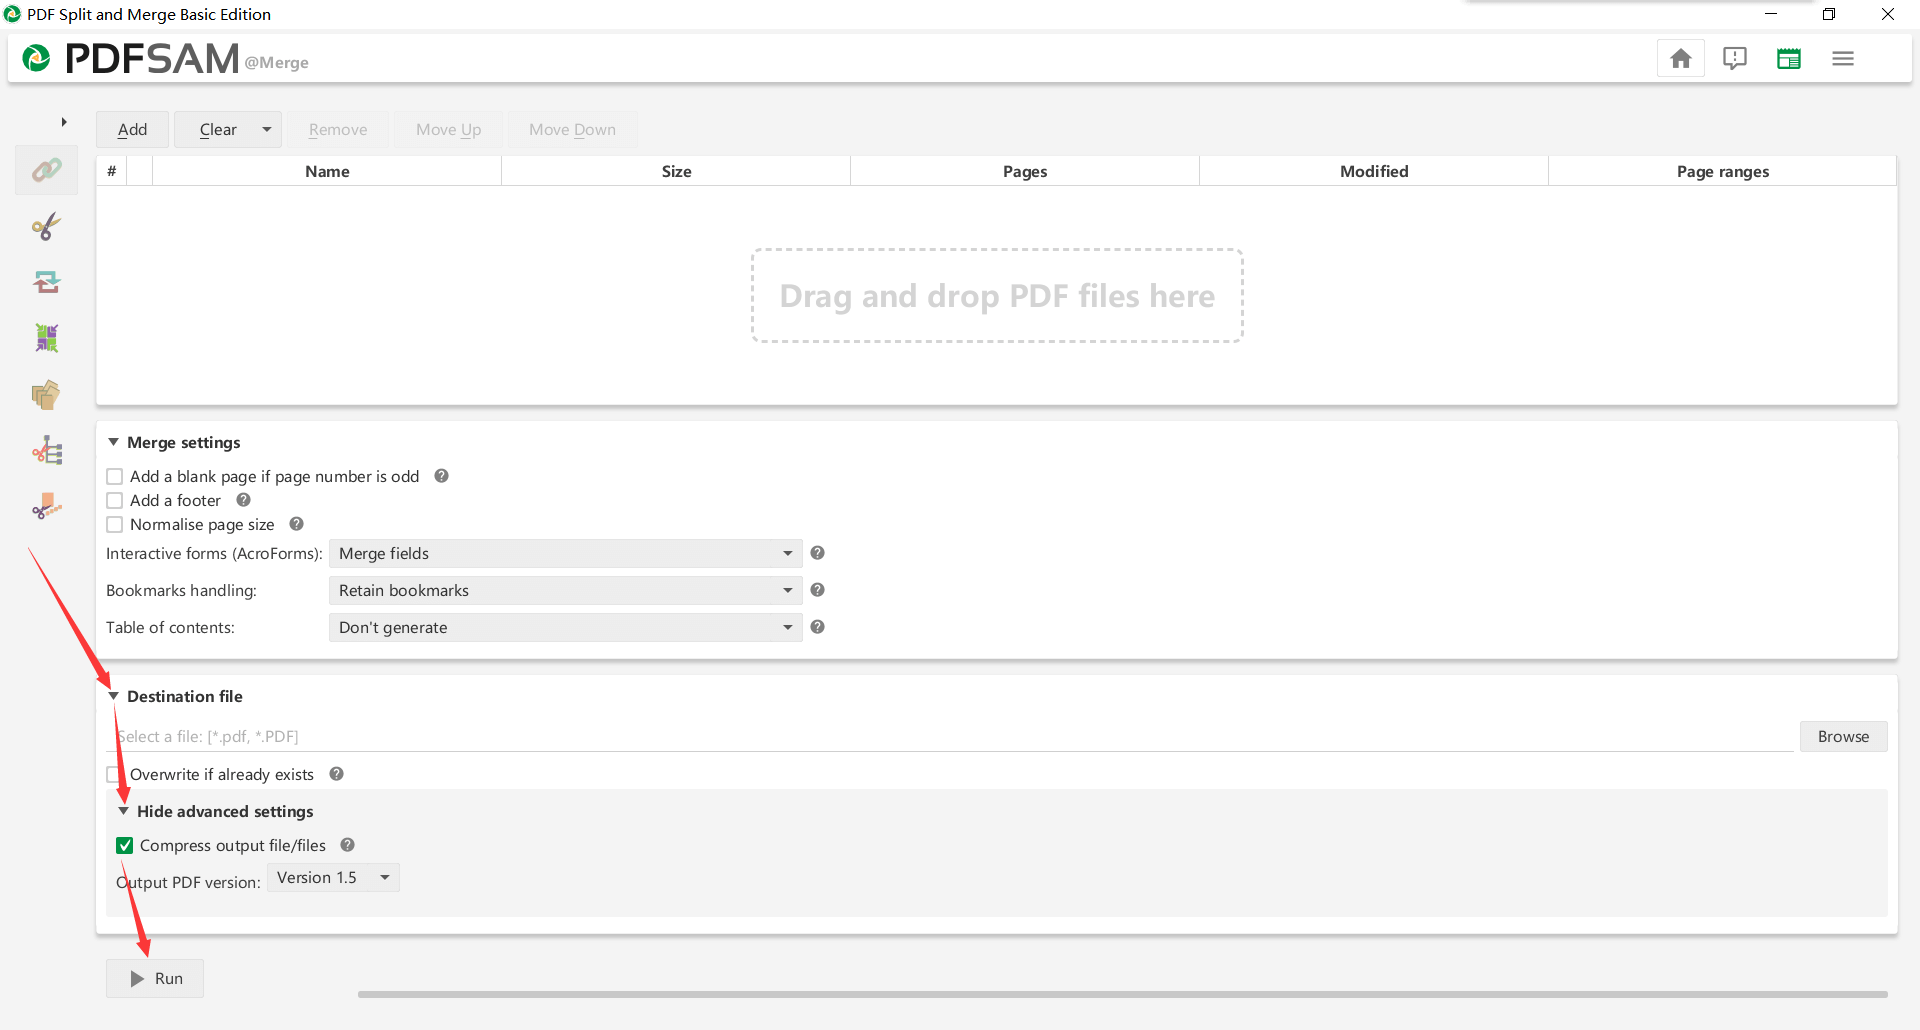The image size is (1920, 1030).
Task: Open the Extract tool stacked pages icon
Action: (46, 395)
